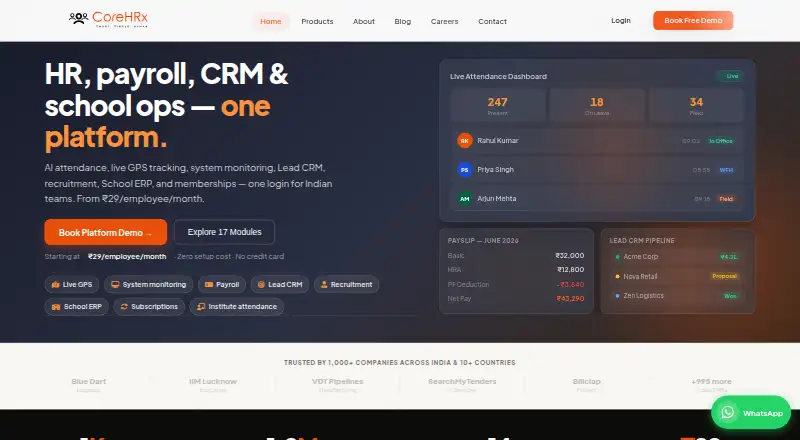Image resolution: width=800 pixels, height=440 pixels.
Task: Open the WhatsApp chat button
Action: (751, 412)
